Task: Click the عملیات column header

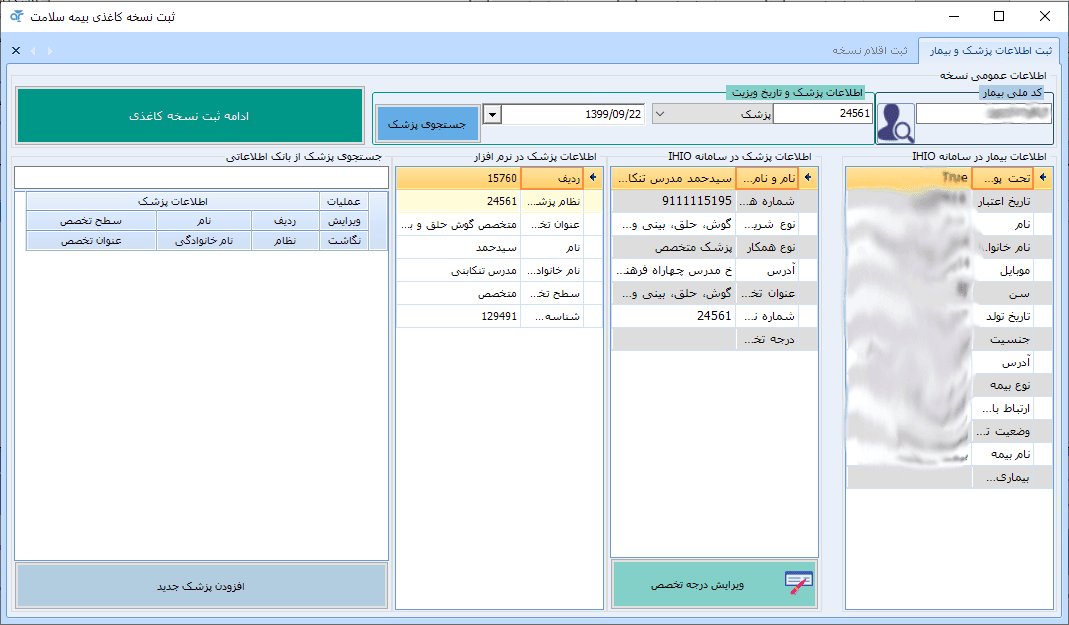Action: [344, 201]
